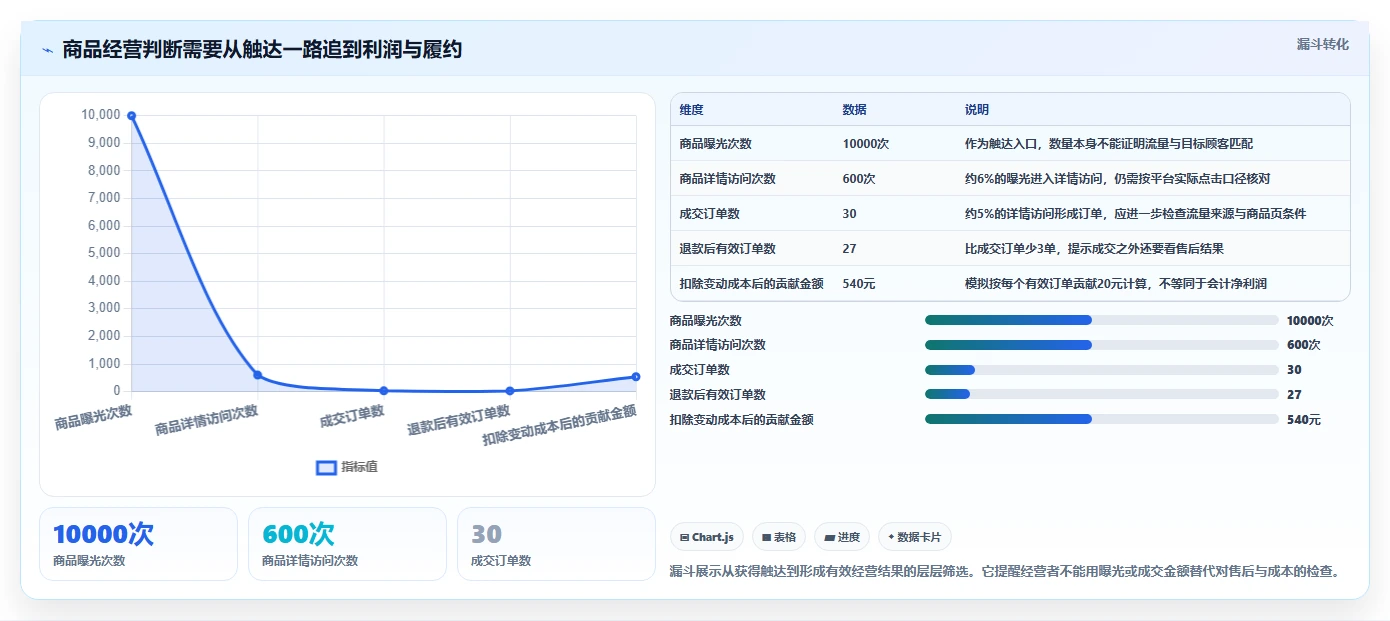This screenshot has width=1390, height=621.
Task: Click the 27 value beside progress bar
Action: [1294, 395]
